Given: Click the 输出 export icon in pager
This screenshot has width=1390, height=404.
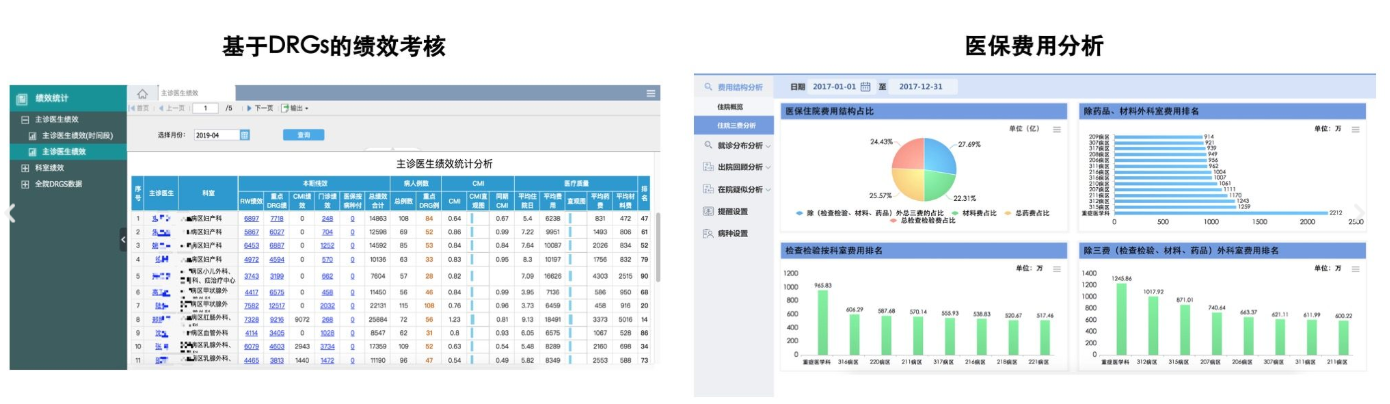Looking at the screenshot, I should [285, 108].
